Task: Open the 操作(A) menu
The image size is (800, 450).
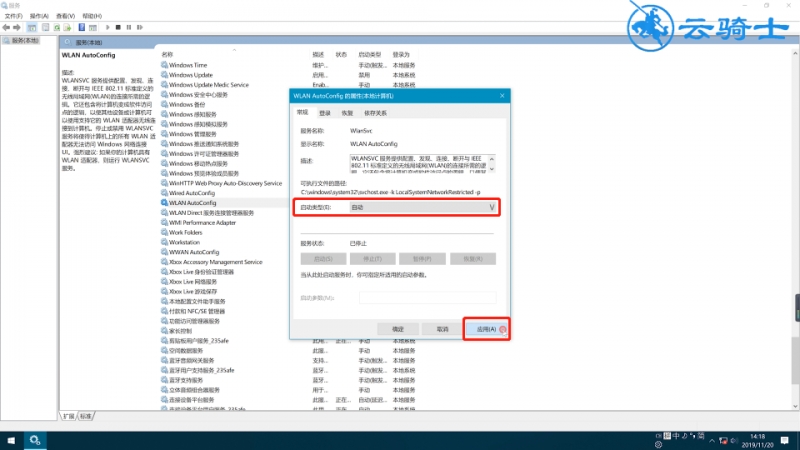Action: (39, 16)
